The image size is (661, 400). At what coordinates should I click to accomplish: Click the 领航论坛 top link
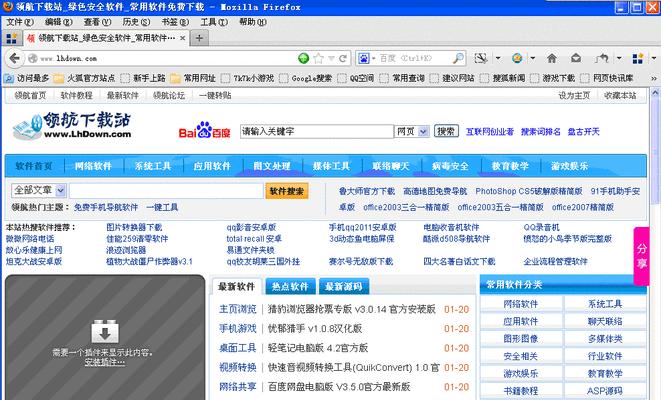tap(169, 96)
